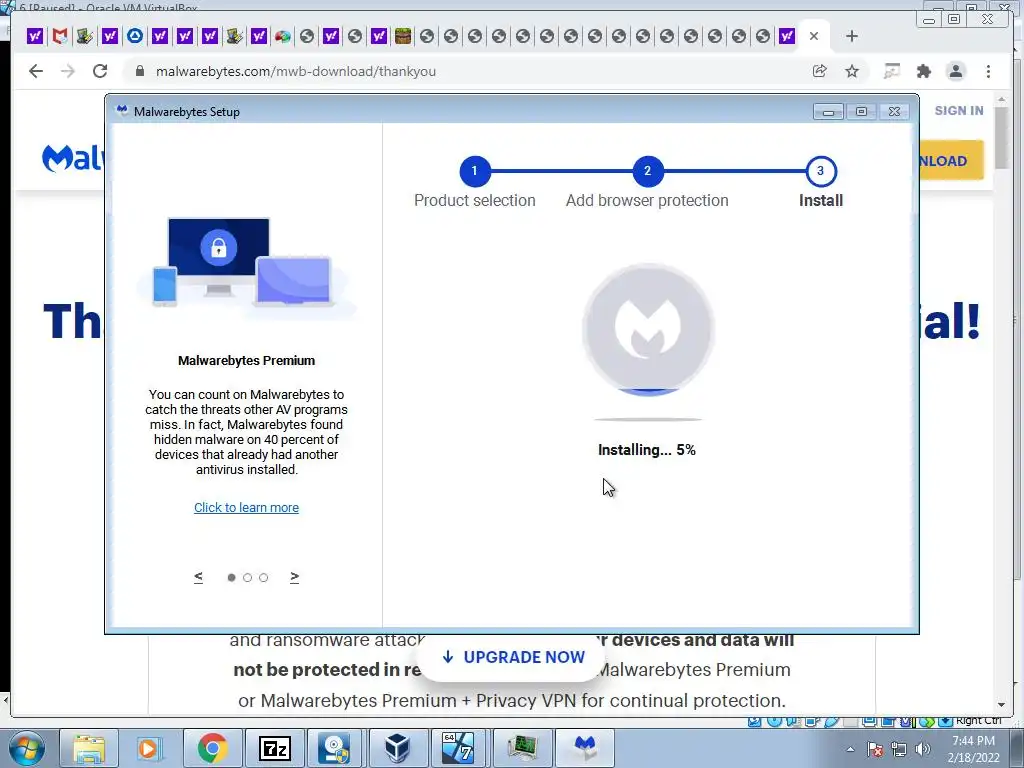Image resolution: width=1024 pixels, height=768 pixels.
Task: Open the green monitor taskbar app
Action: point(522,748)
